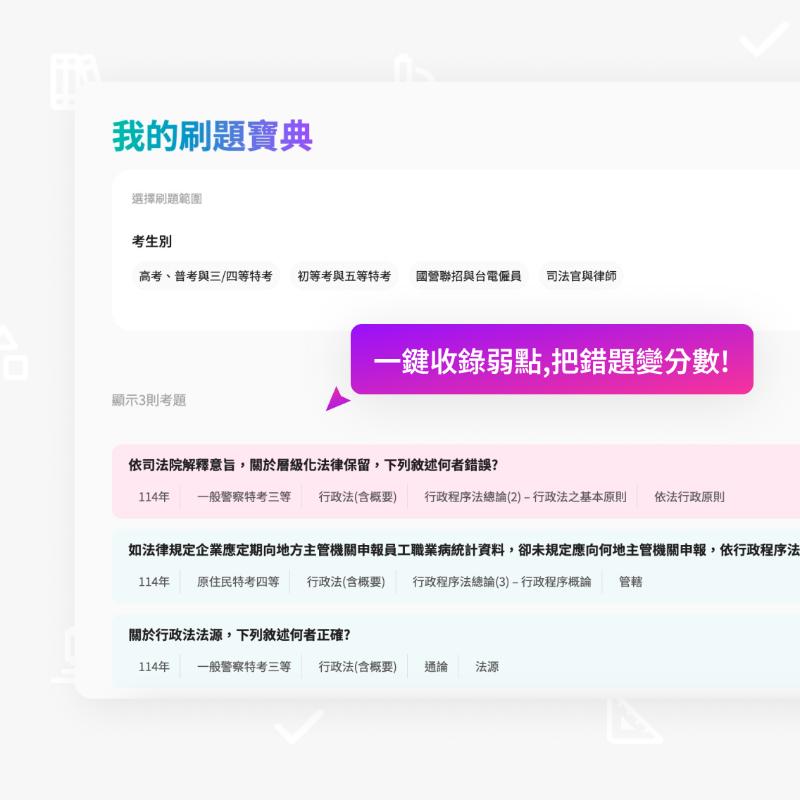Select the 初等考與五等特考 exam category
The image size is (800, 800).
[343, 276]
